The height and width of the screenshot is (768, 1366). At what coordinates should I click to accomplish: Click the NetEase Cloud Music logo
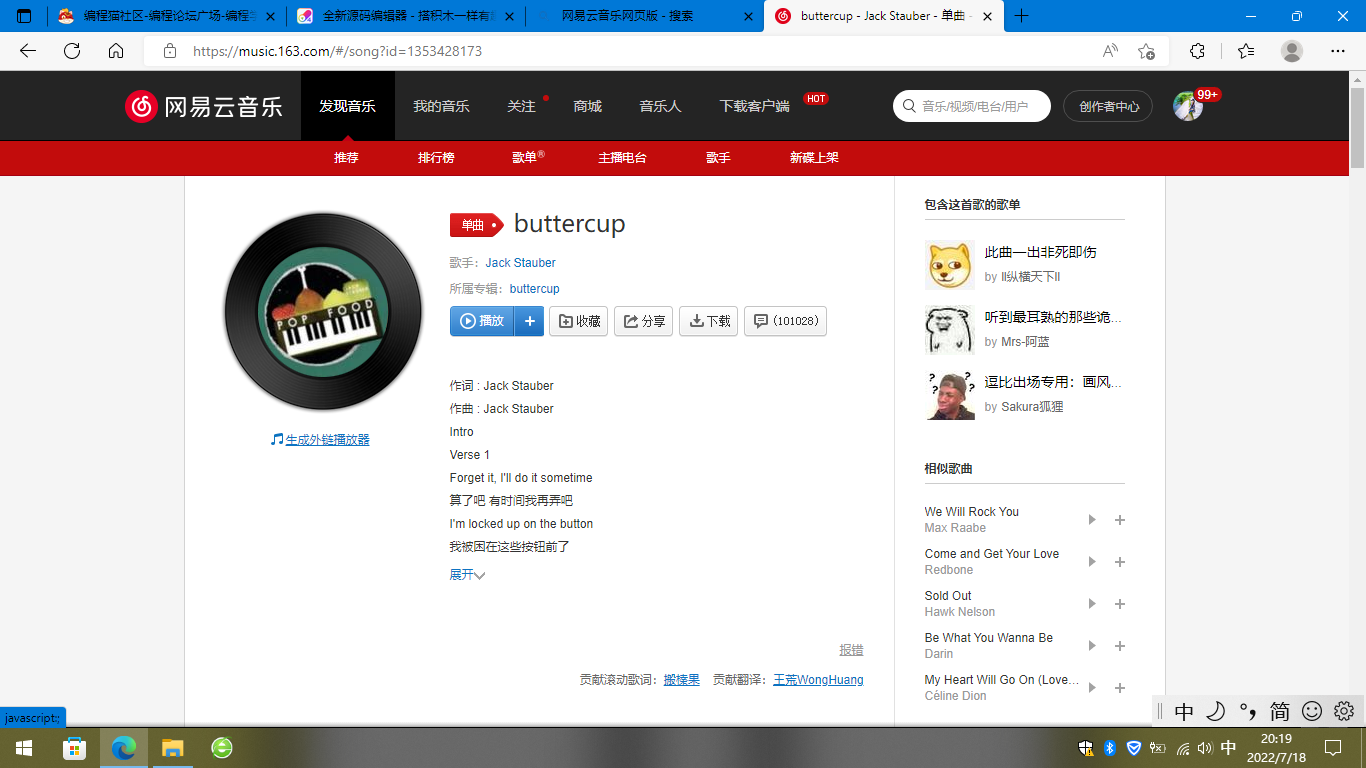point(204,106)
